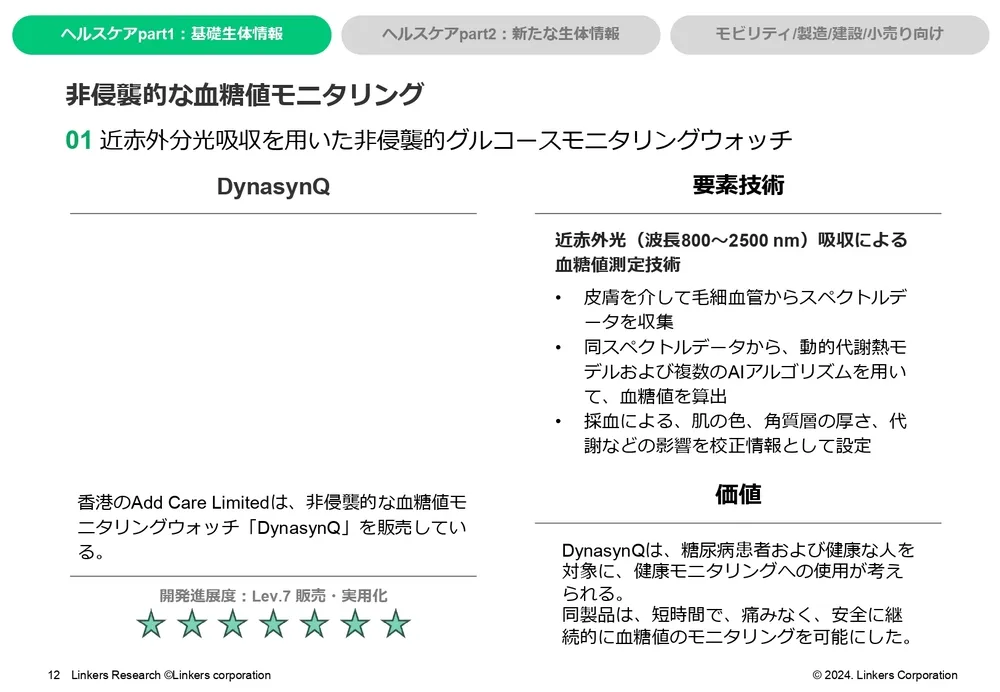Click the sixth green rating star
Screen dimensions: 1000x692
pos(355,624)
